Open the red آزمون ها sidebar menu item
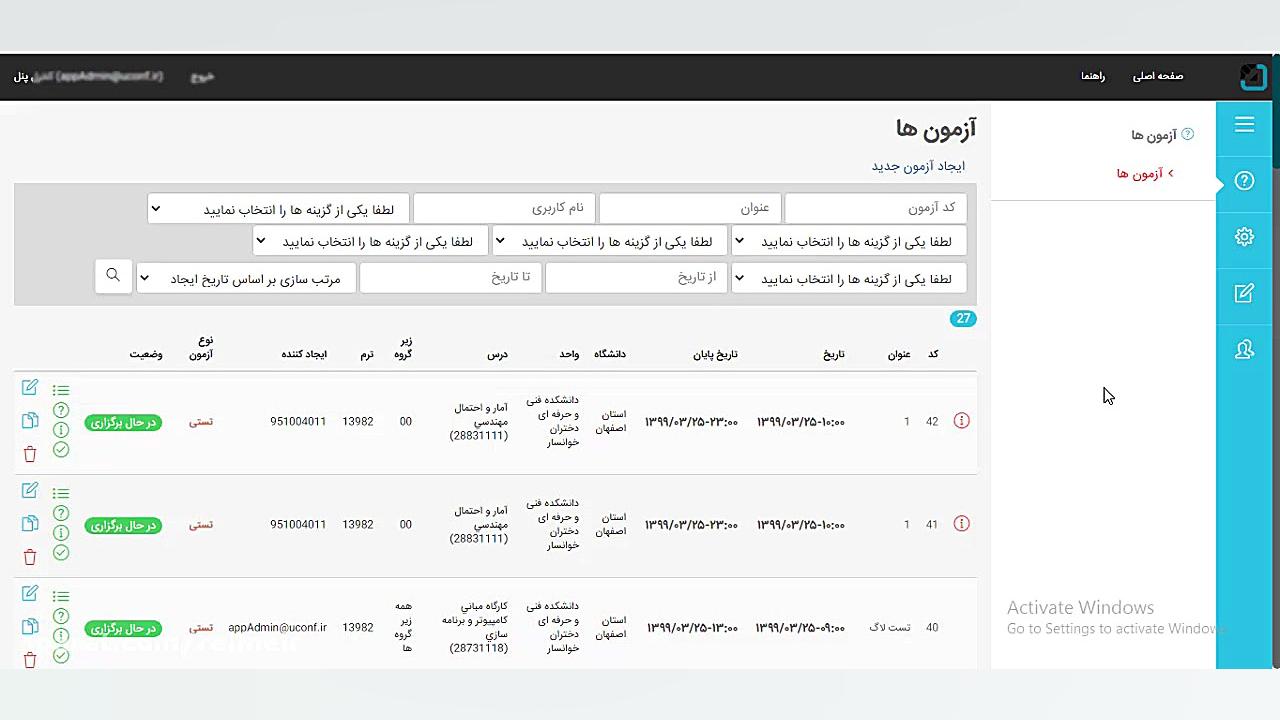1280x720 pixels. [1145, 173]
